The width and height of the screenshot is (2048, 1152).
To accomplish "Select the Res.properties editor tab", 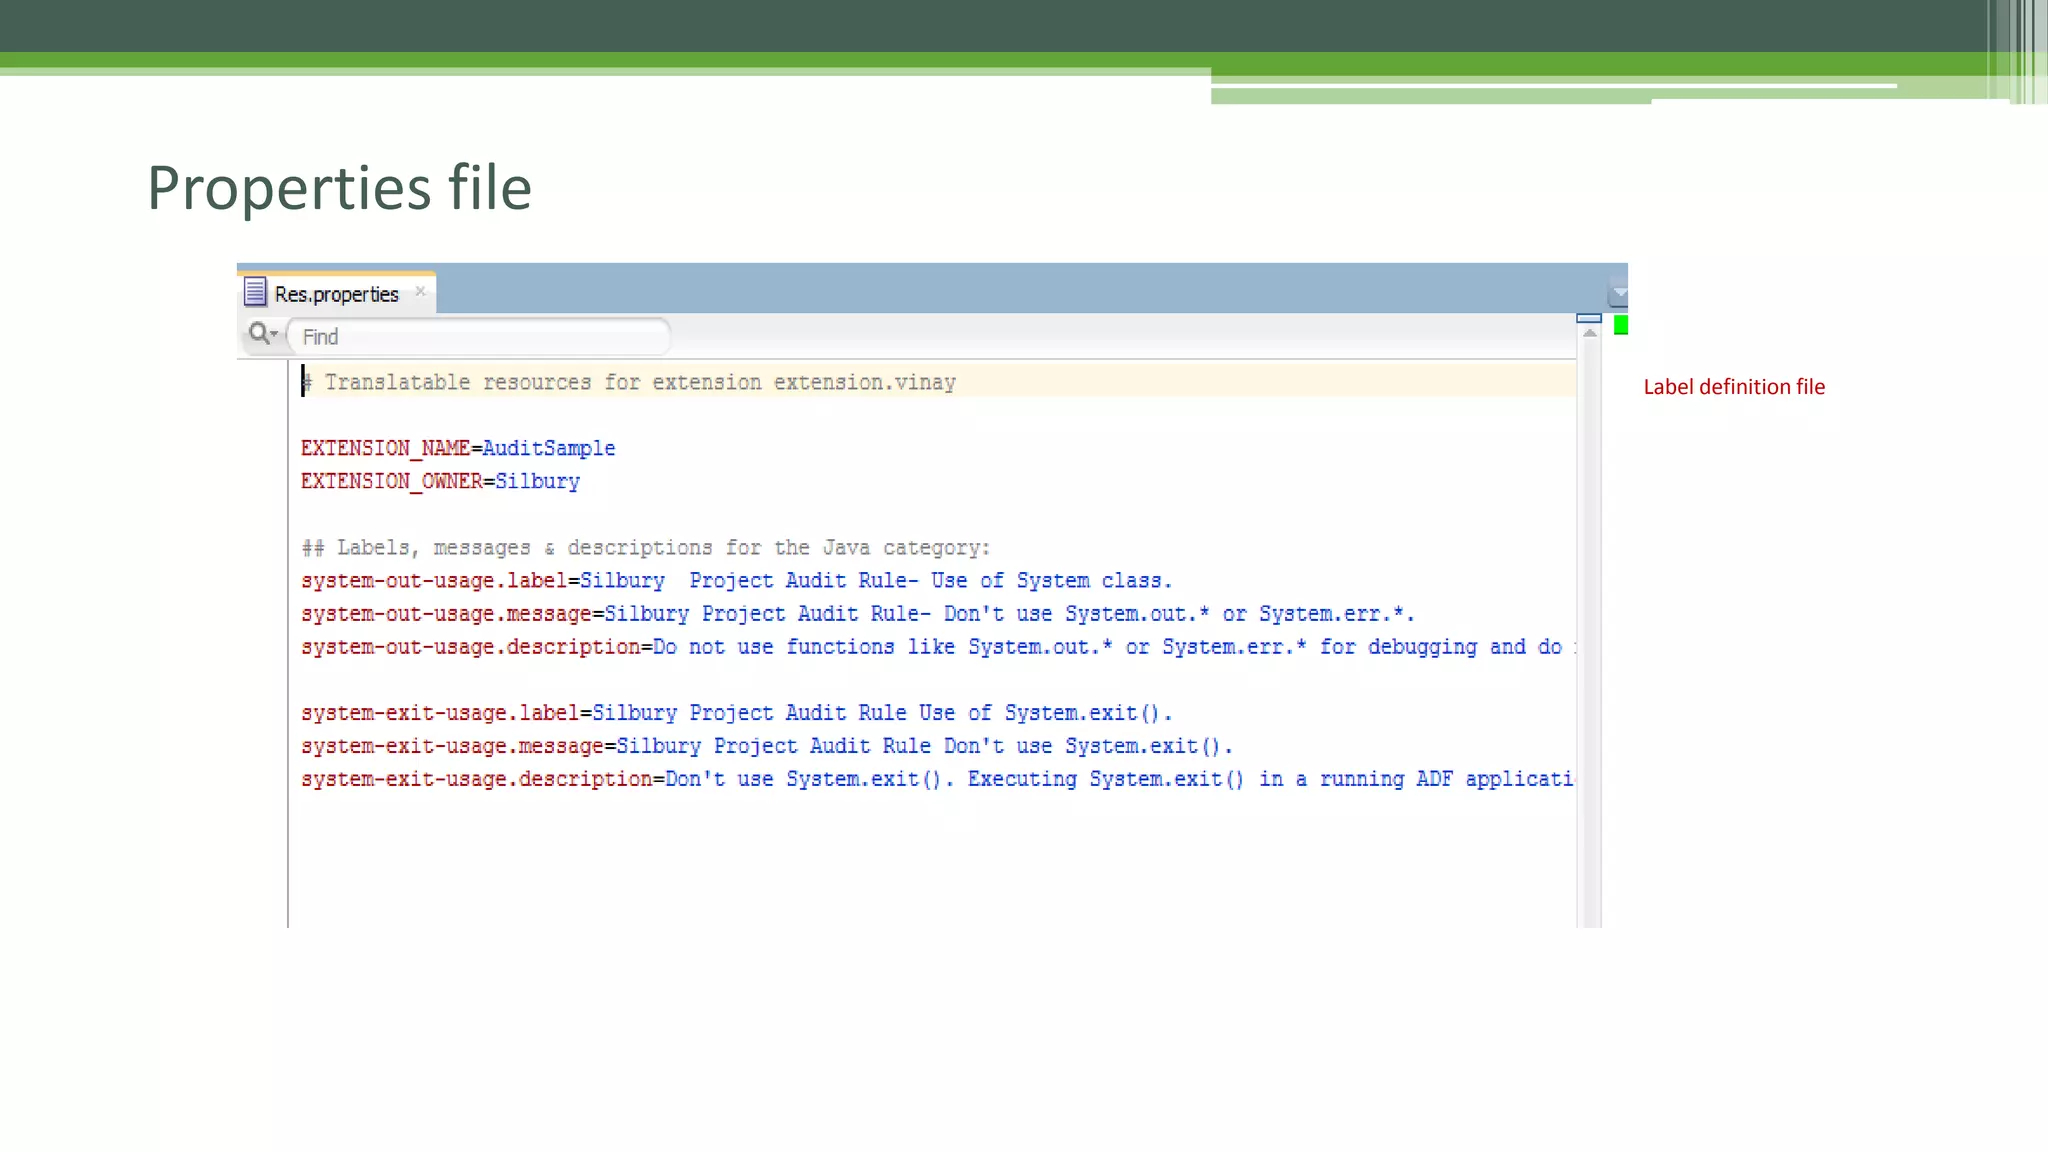I will click(336, 294).
